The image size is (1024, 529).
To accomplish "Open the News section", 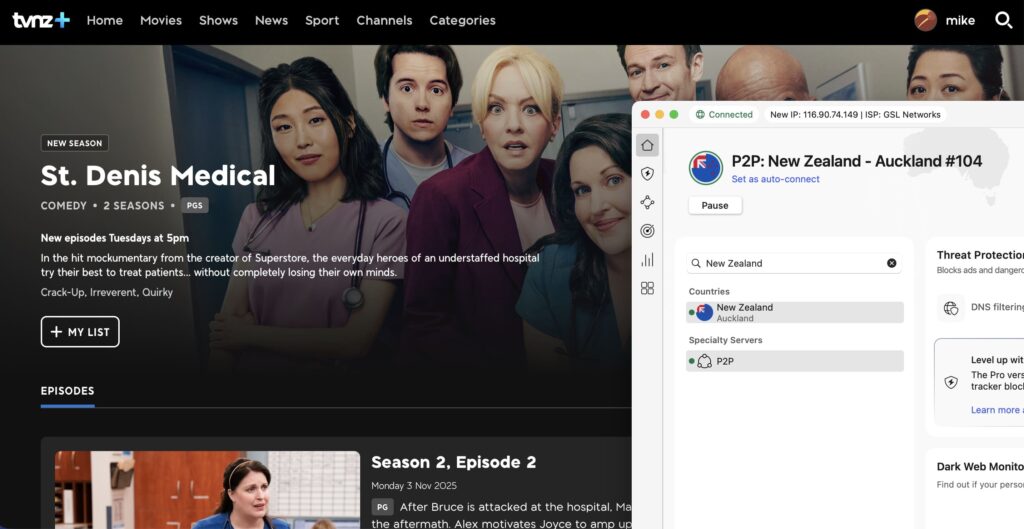I will click(272, 20).
